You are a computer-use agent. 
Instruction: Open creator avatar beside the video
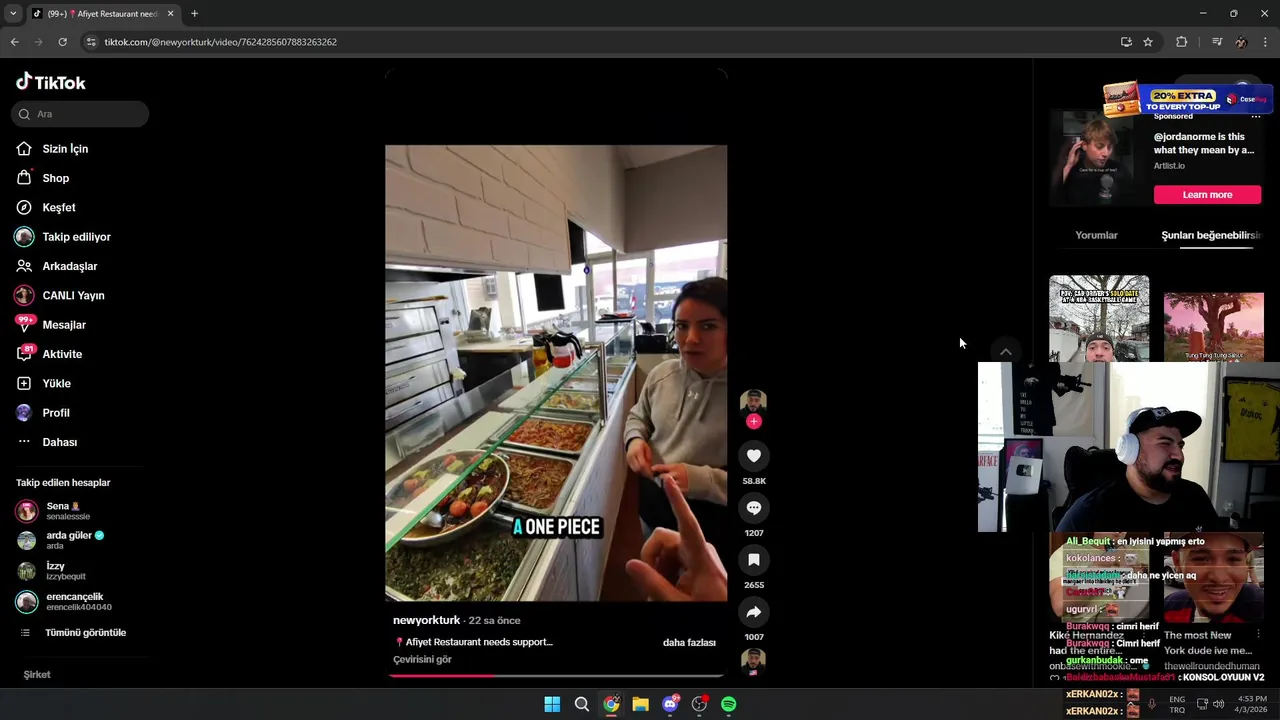click(753, 401)
